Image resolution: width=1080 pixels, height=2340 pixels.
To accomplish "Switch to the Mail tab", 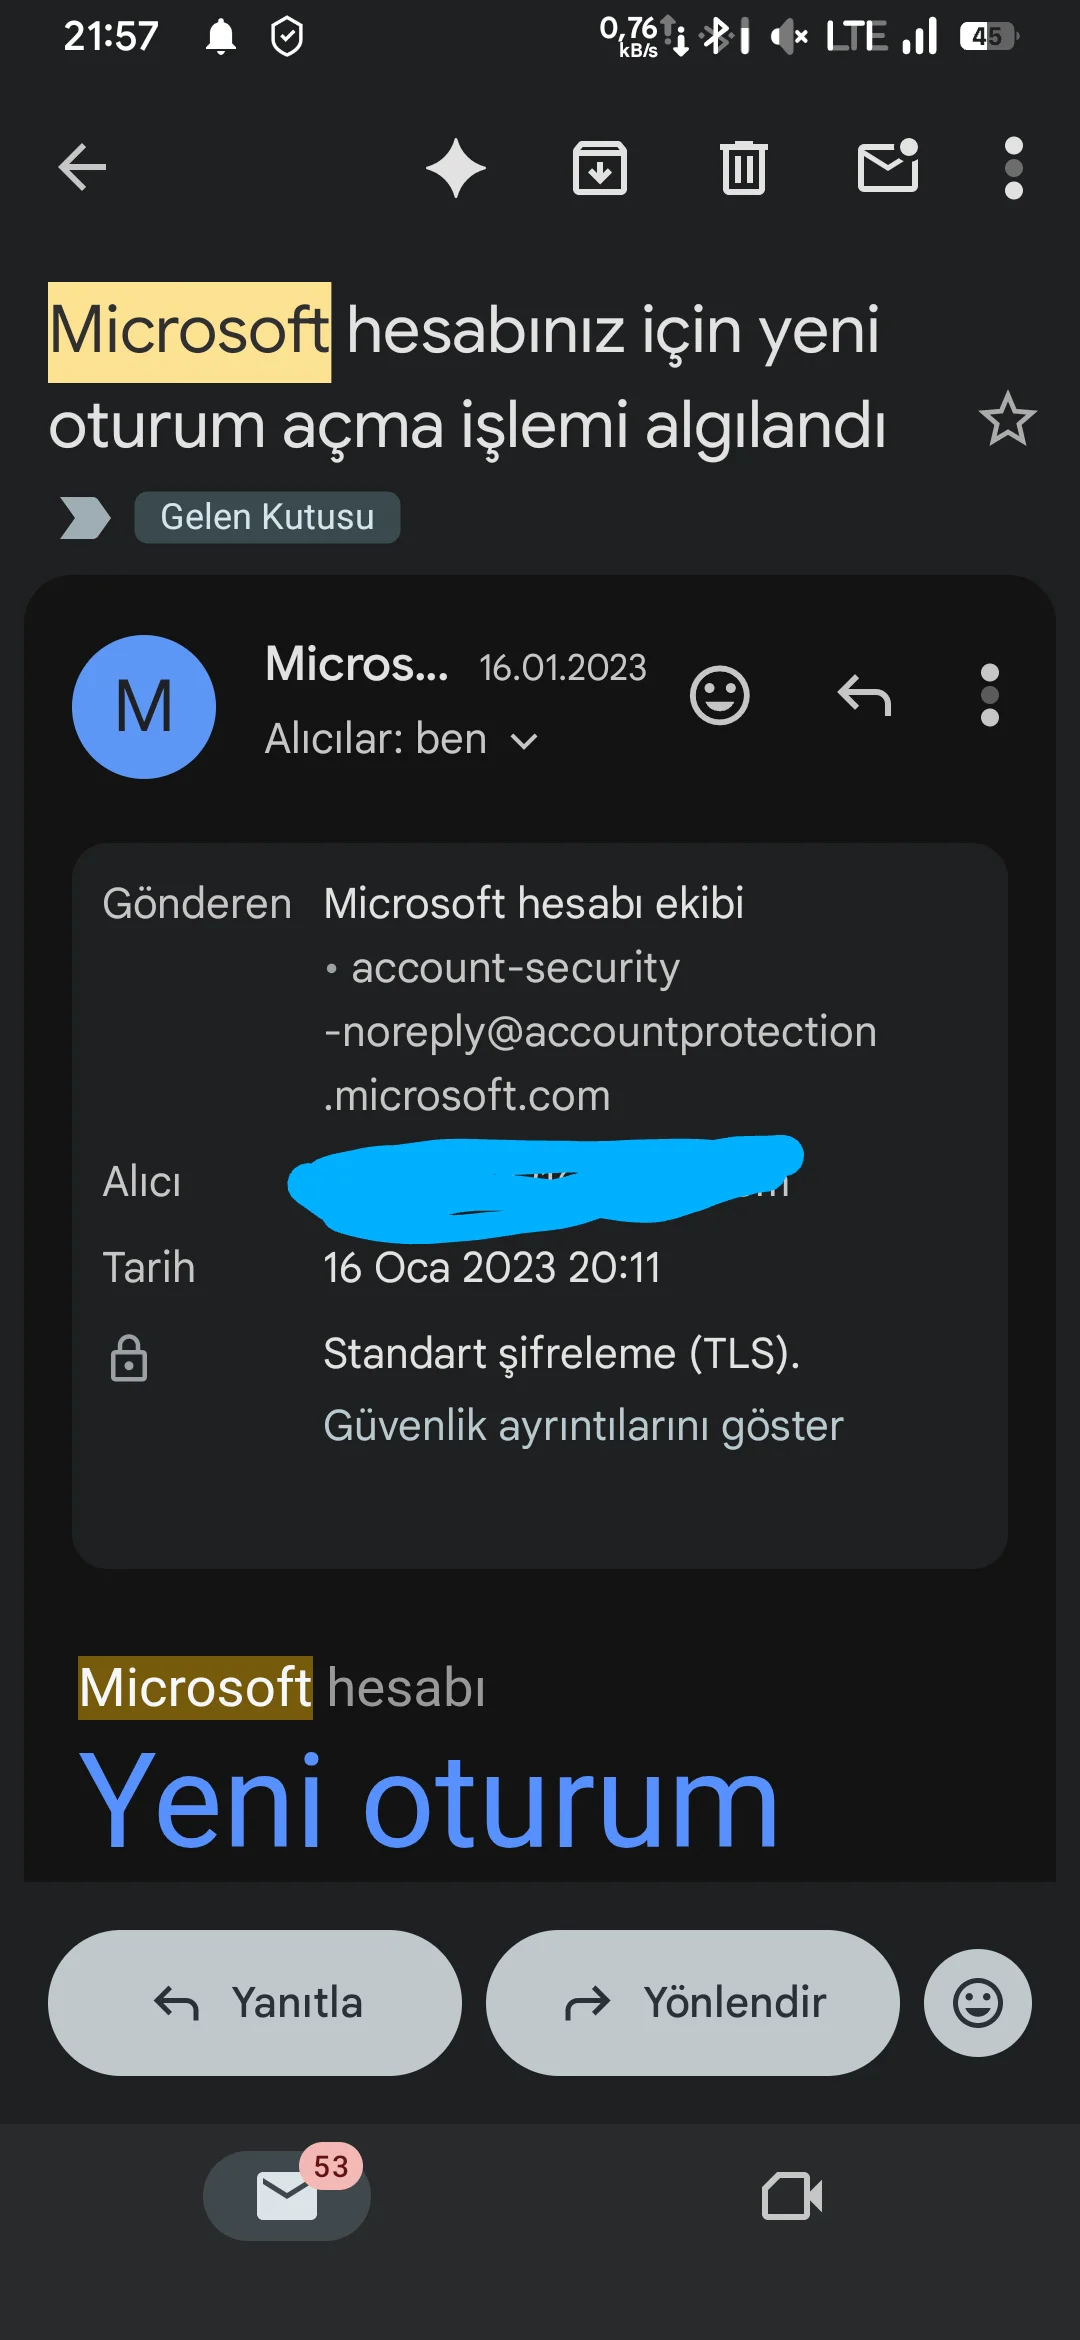I will click(287, 2196).
